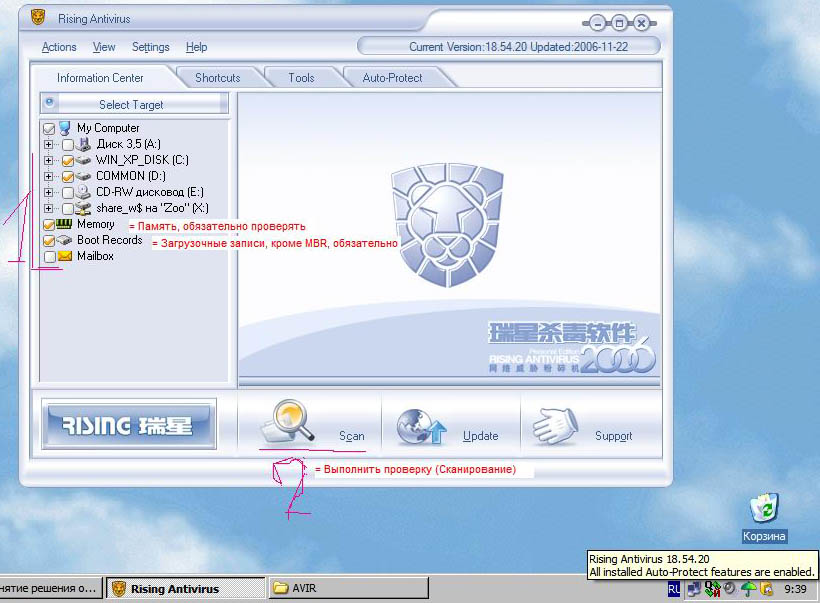Uncheck the COMMON (D:) checkbox
Image resolution: width=820 pixels, height=603 pixels.
tap(67, 177)
